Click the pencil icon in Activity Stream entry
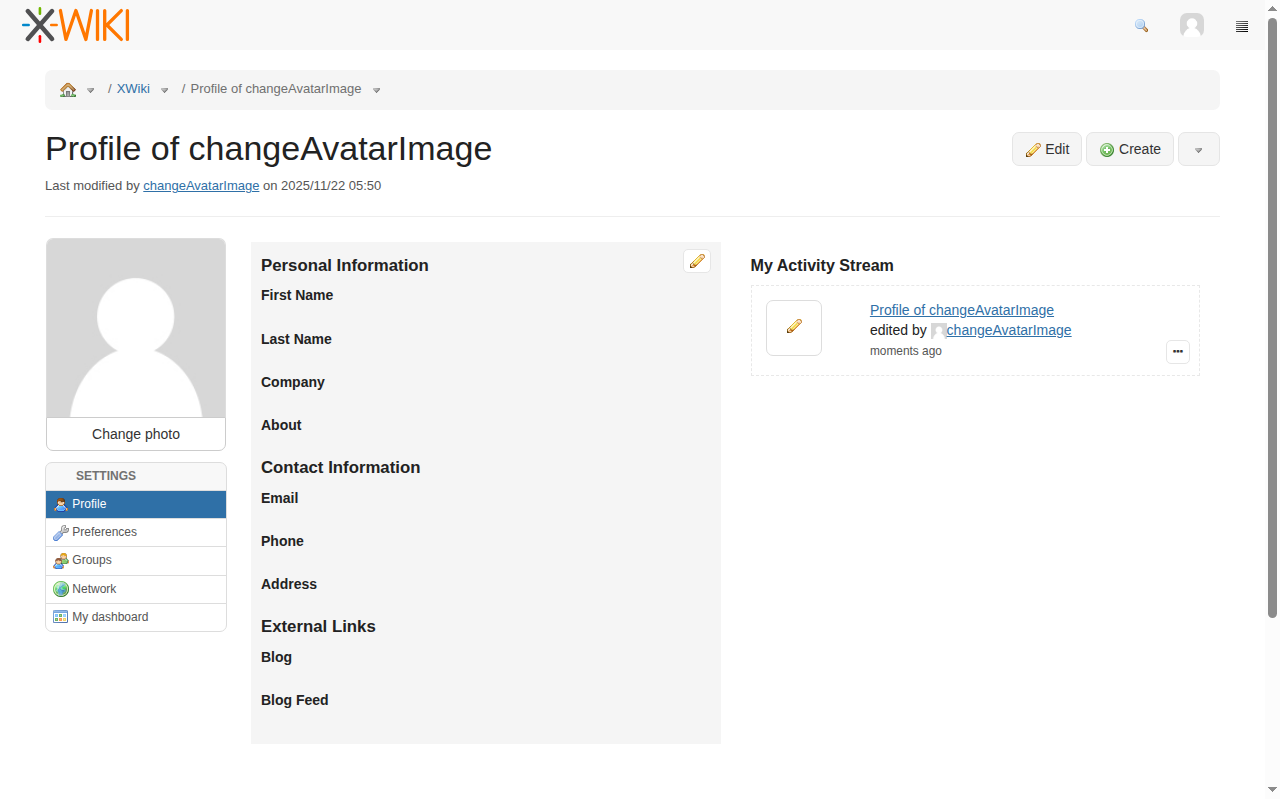This screenshot has height=799, width=1280. click(794, 327)
